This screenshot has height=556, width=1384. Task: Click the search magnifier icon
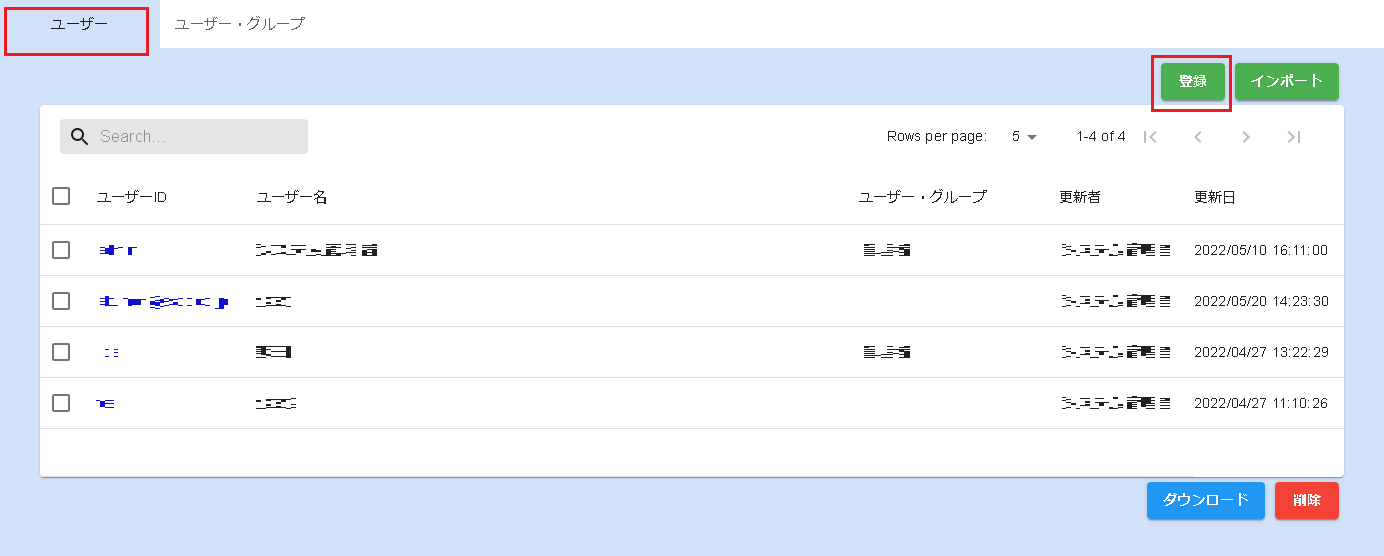click(80, 137)
